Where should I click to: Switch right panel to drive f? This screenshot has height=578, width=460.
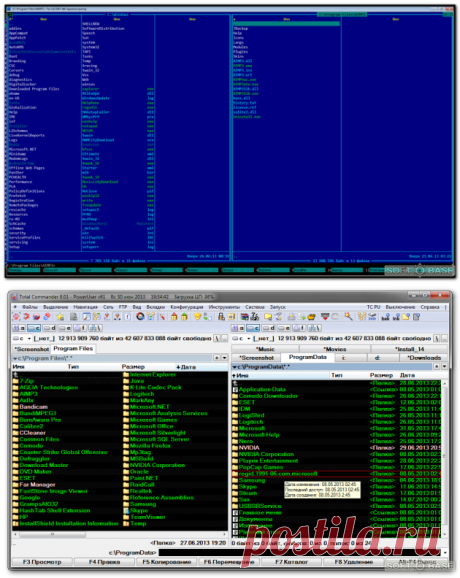299,328
